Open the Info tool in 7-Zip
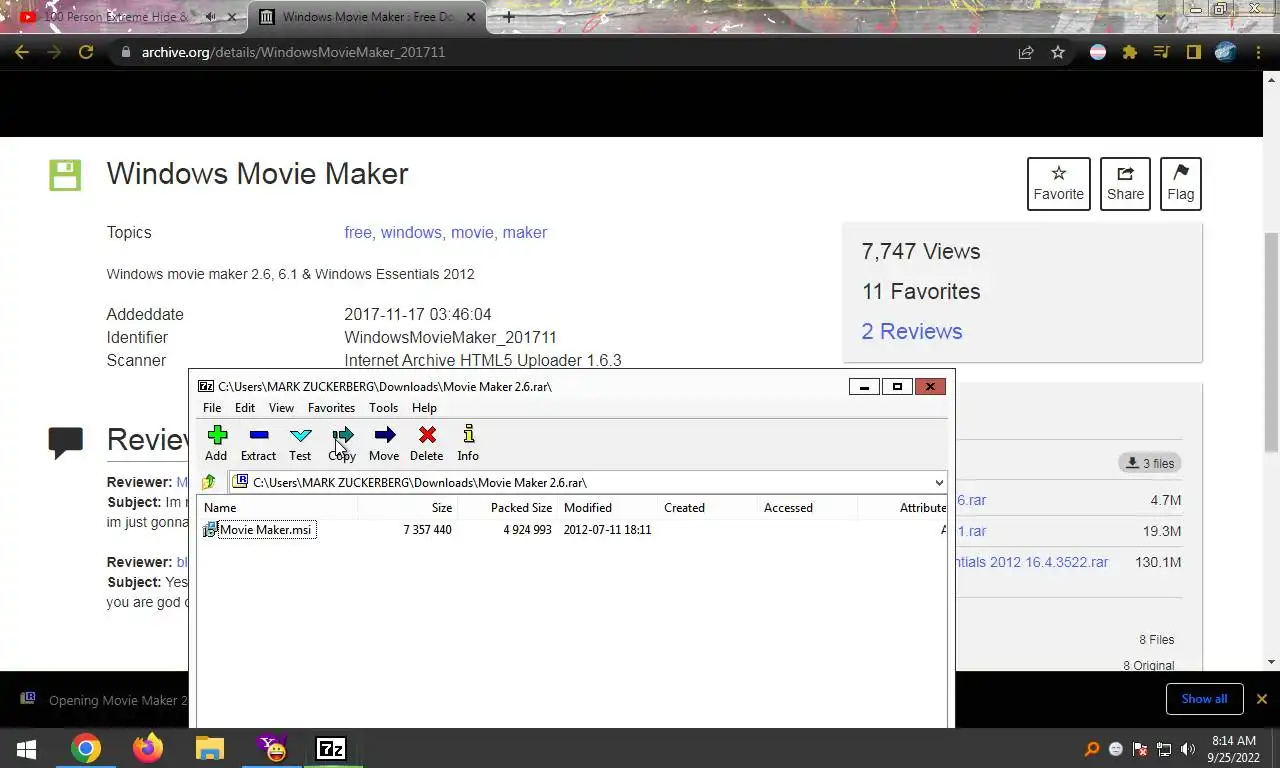Viewport: 1280px width, 768px height. [x=468, y=443]
